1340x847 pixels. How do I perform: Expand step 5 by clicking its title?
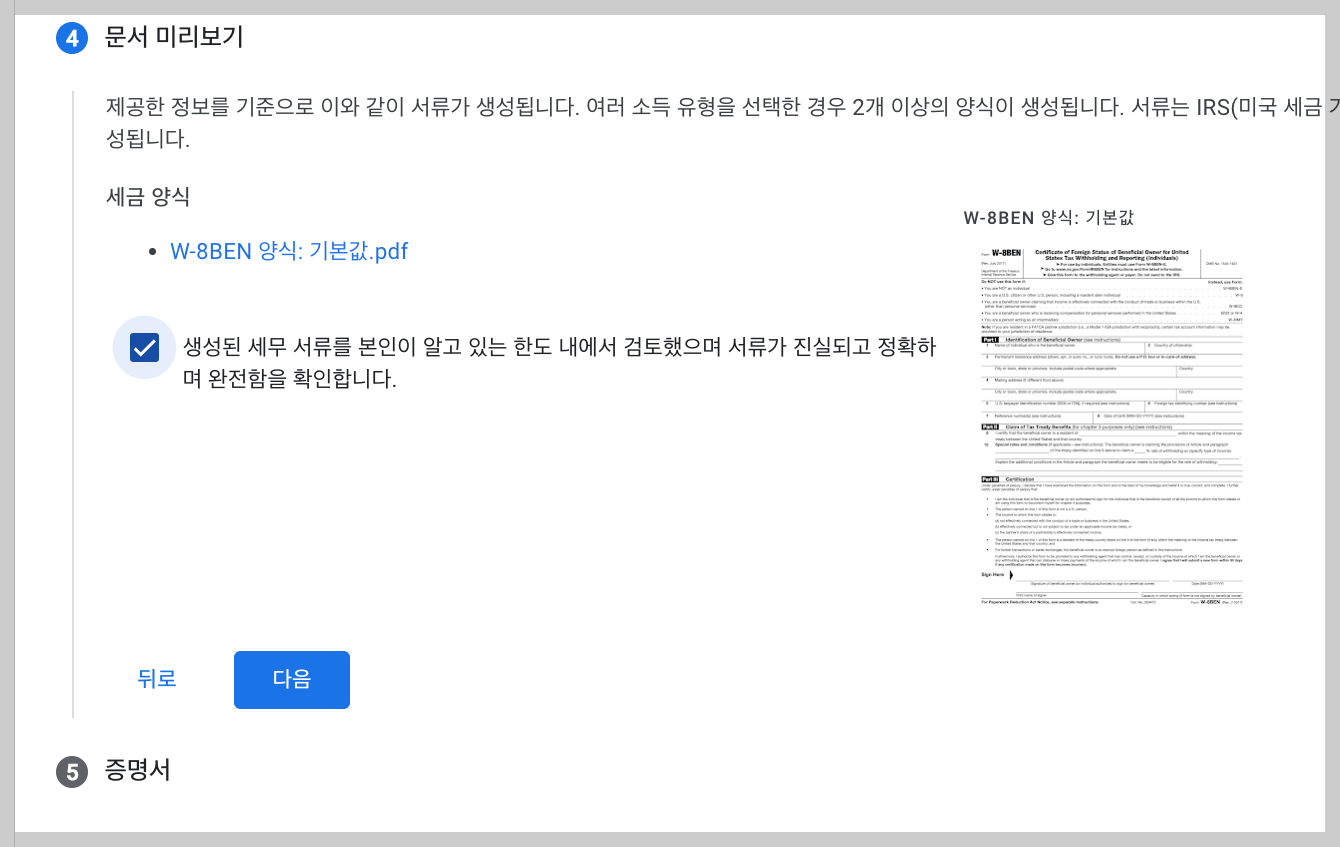point(136,771)
